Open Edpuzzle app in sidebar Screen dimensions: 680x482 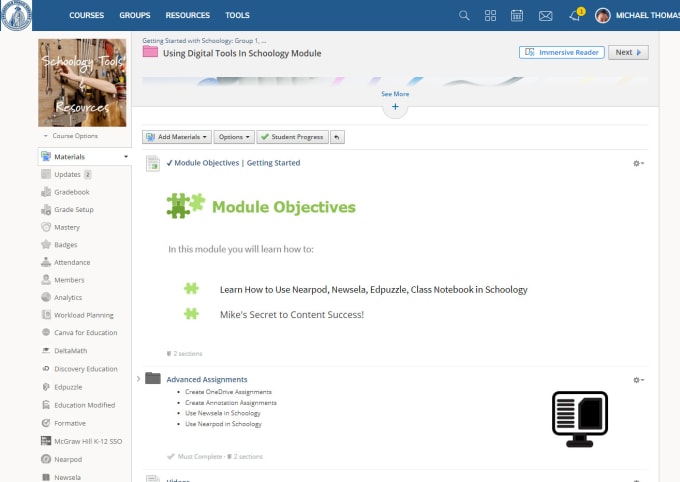68,387
